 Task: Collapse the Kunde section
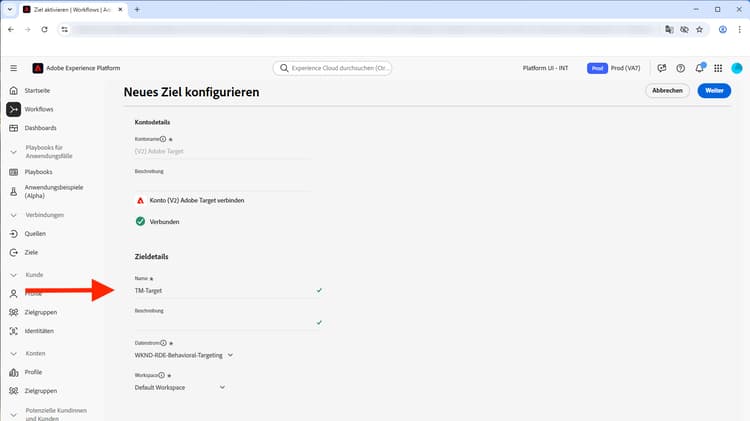(13, 275)
